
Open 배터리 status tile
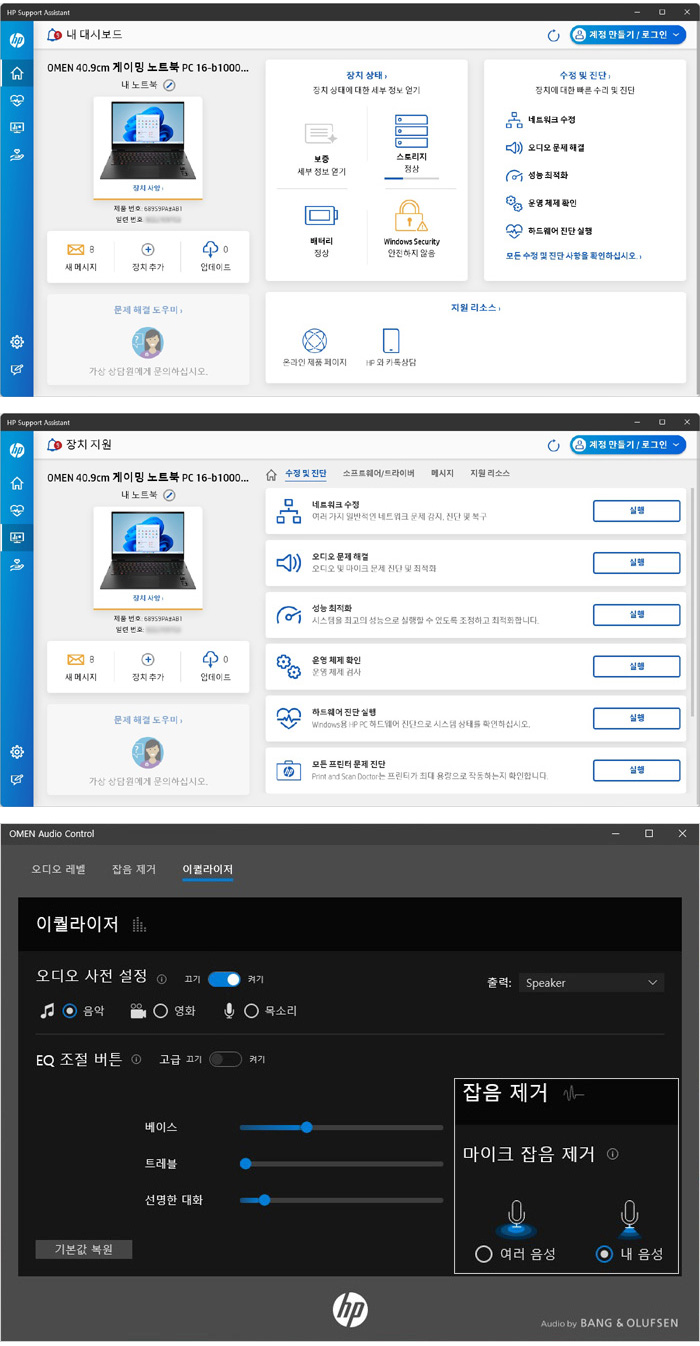[322, 230]
